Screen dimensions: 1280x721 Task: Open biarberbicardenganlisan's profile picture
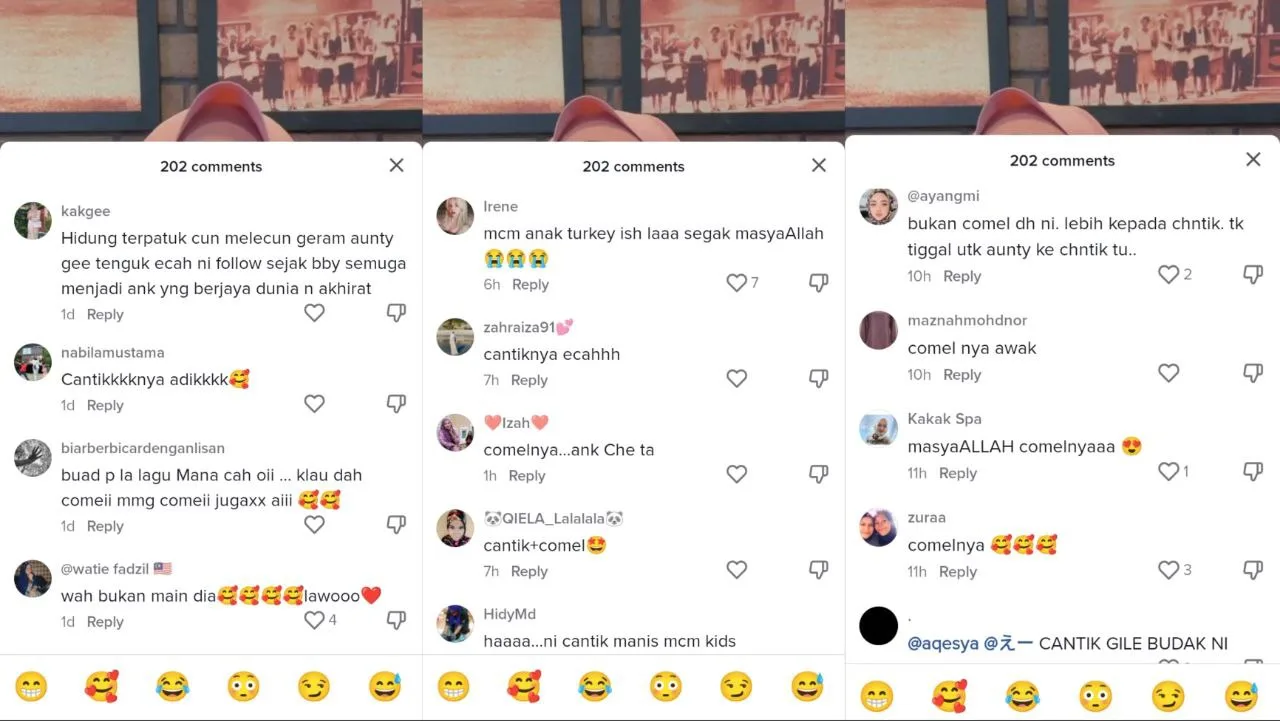point(33,458)
